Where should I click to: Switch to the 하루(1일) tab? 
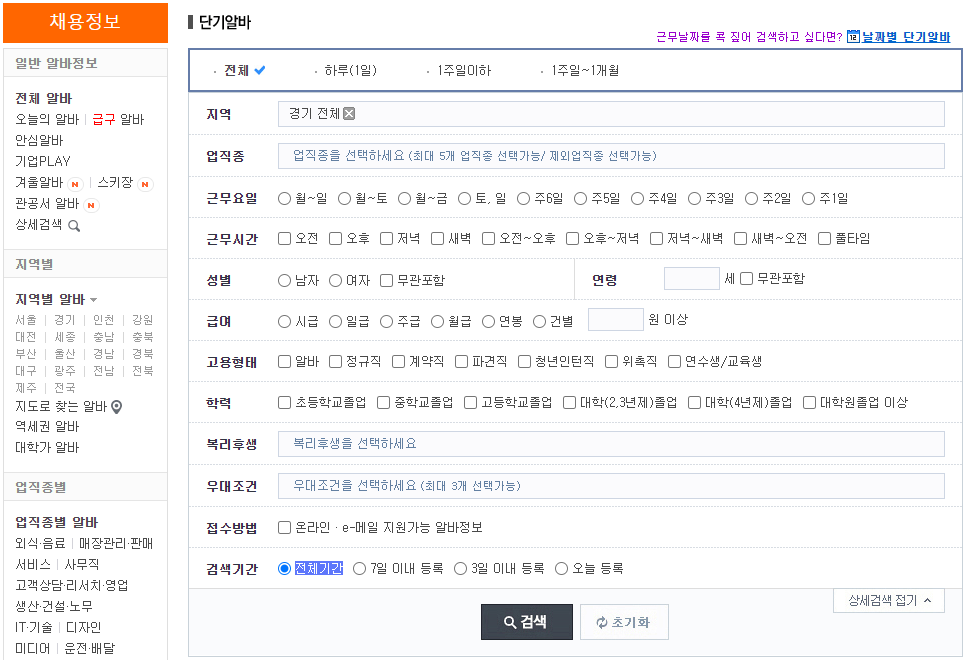[351, 71]
